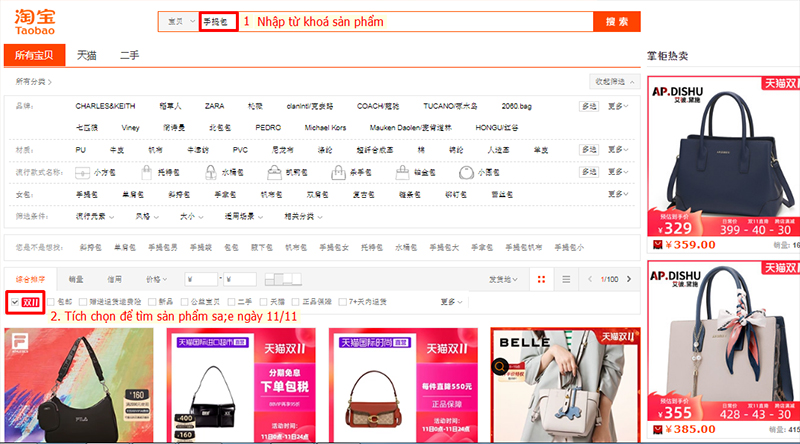The width and height of the screenshot is (800, 444).
Task: Switch to list view icon
Action: click(x=566, y=279)
